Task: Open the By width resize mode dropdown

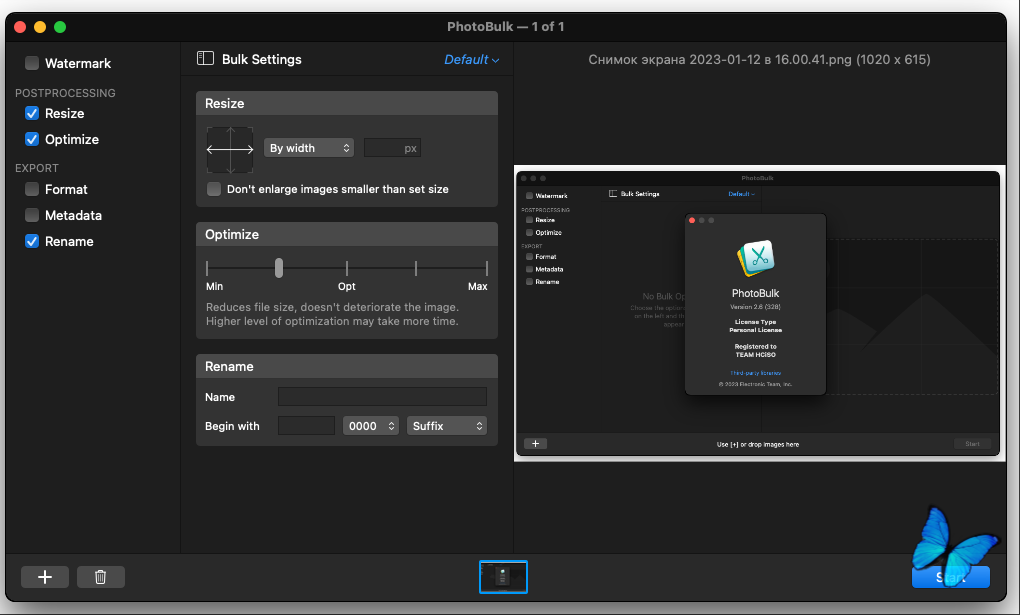Action: (309, 148)
